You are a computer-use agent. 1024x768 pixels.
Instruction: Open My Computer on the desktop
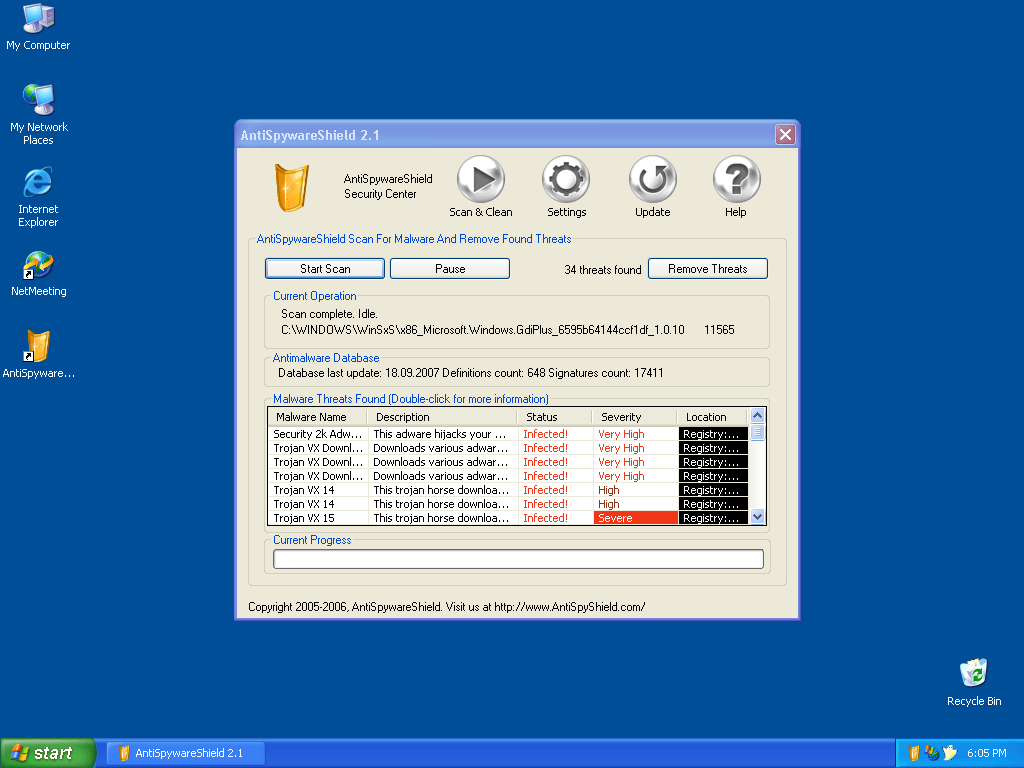pyautogui.click(x=37, y=20)
